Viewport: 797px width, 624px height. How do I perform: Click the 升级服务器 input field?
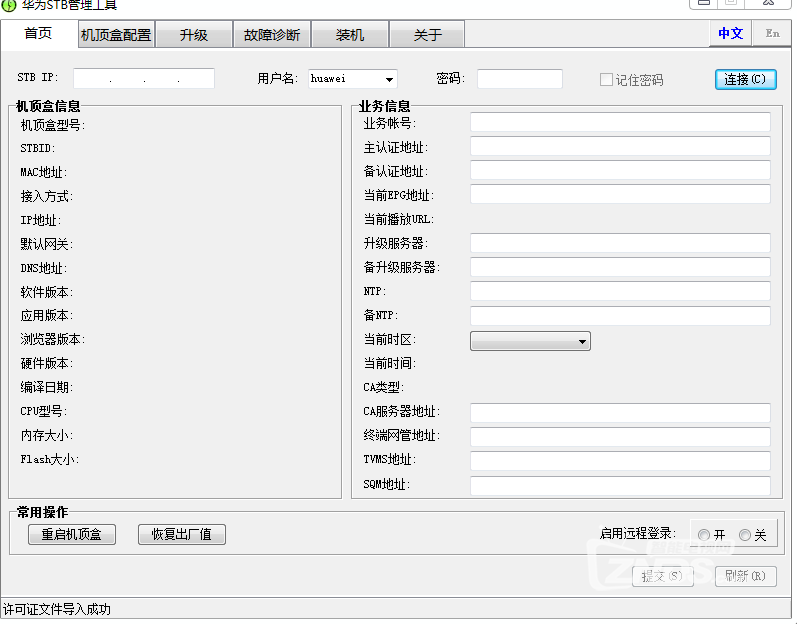(620, 243)
